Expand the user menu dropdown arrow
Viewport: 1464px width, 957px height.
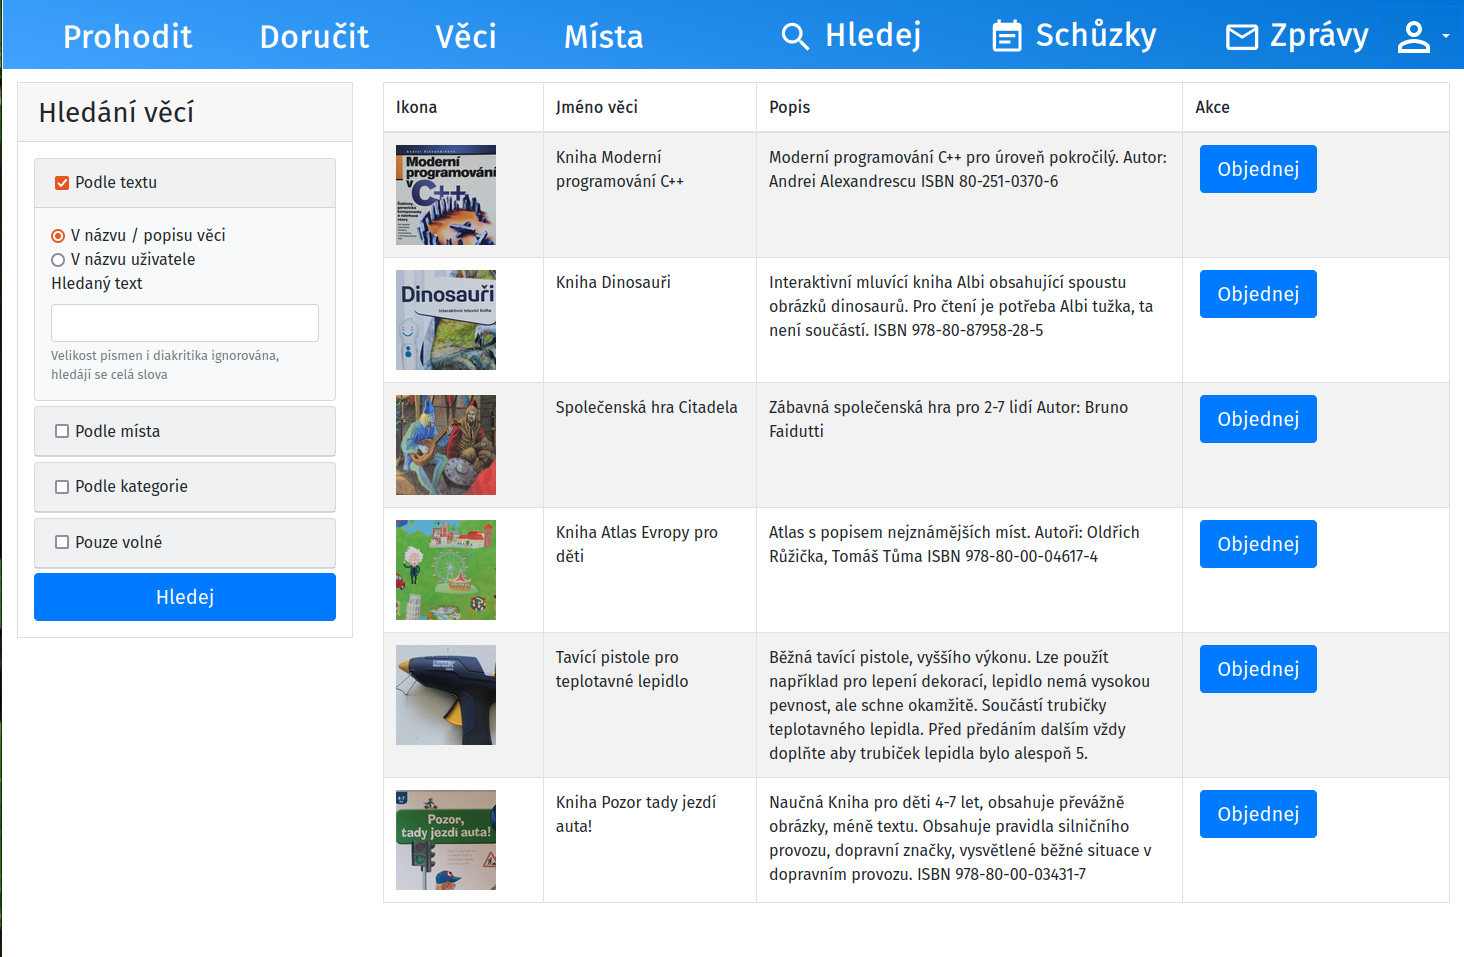1446,36
